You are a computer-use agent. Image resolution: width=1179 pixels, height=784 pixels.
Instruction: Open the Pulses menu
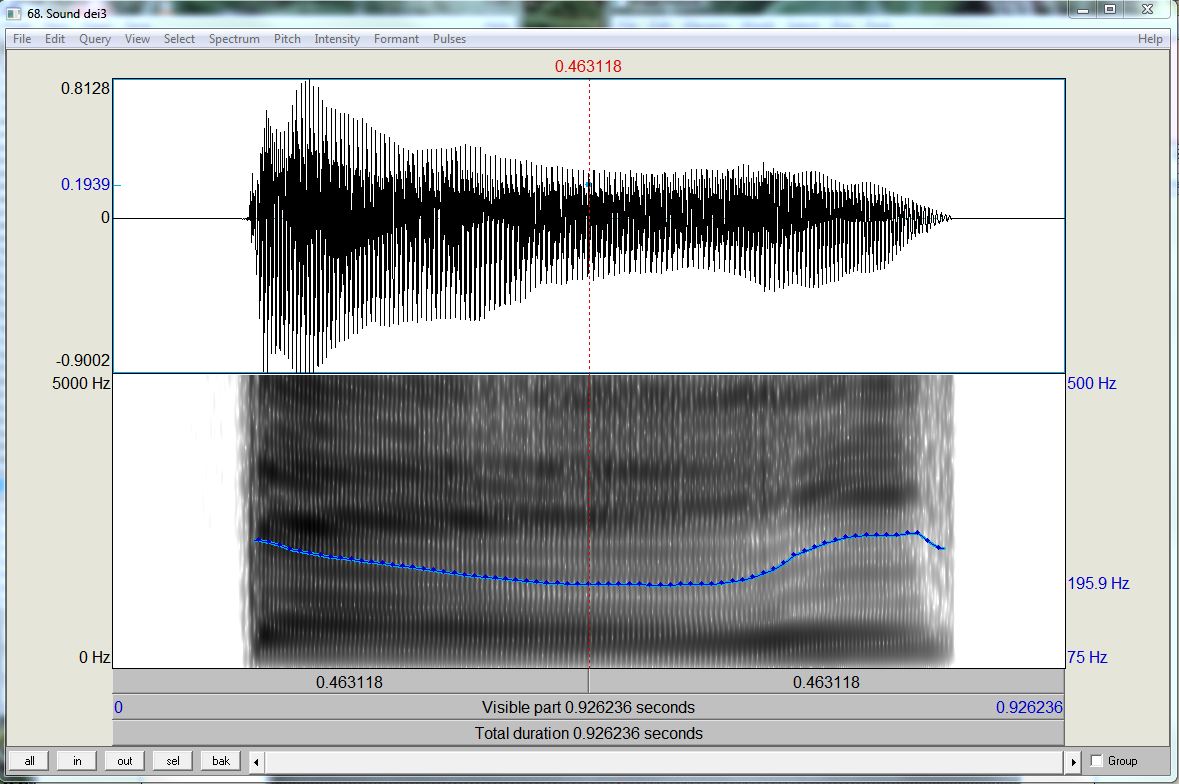tap(449, 39)
